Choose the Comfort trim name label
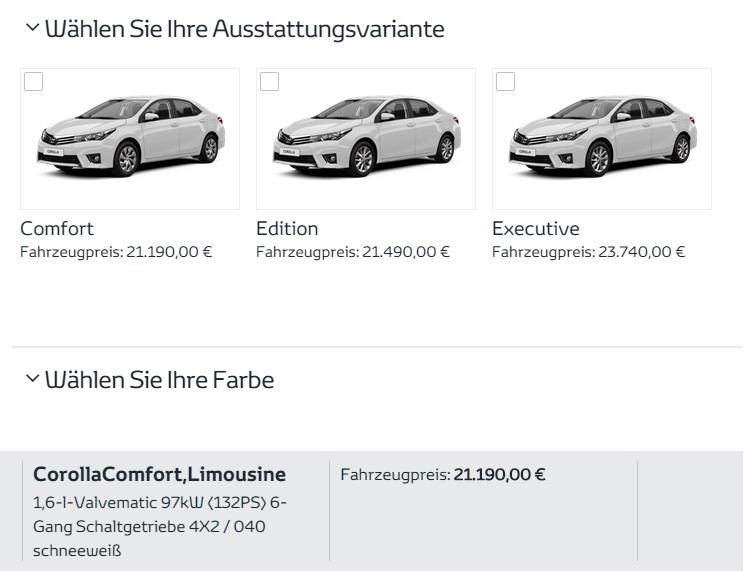This screenshot has width=756, height=571. [x=57, y=229]
